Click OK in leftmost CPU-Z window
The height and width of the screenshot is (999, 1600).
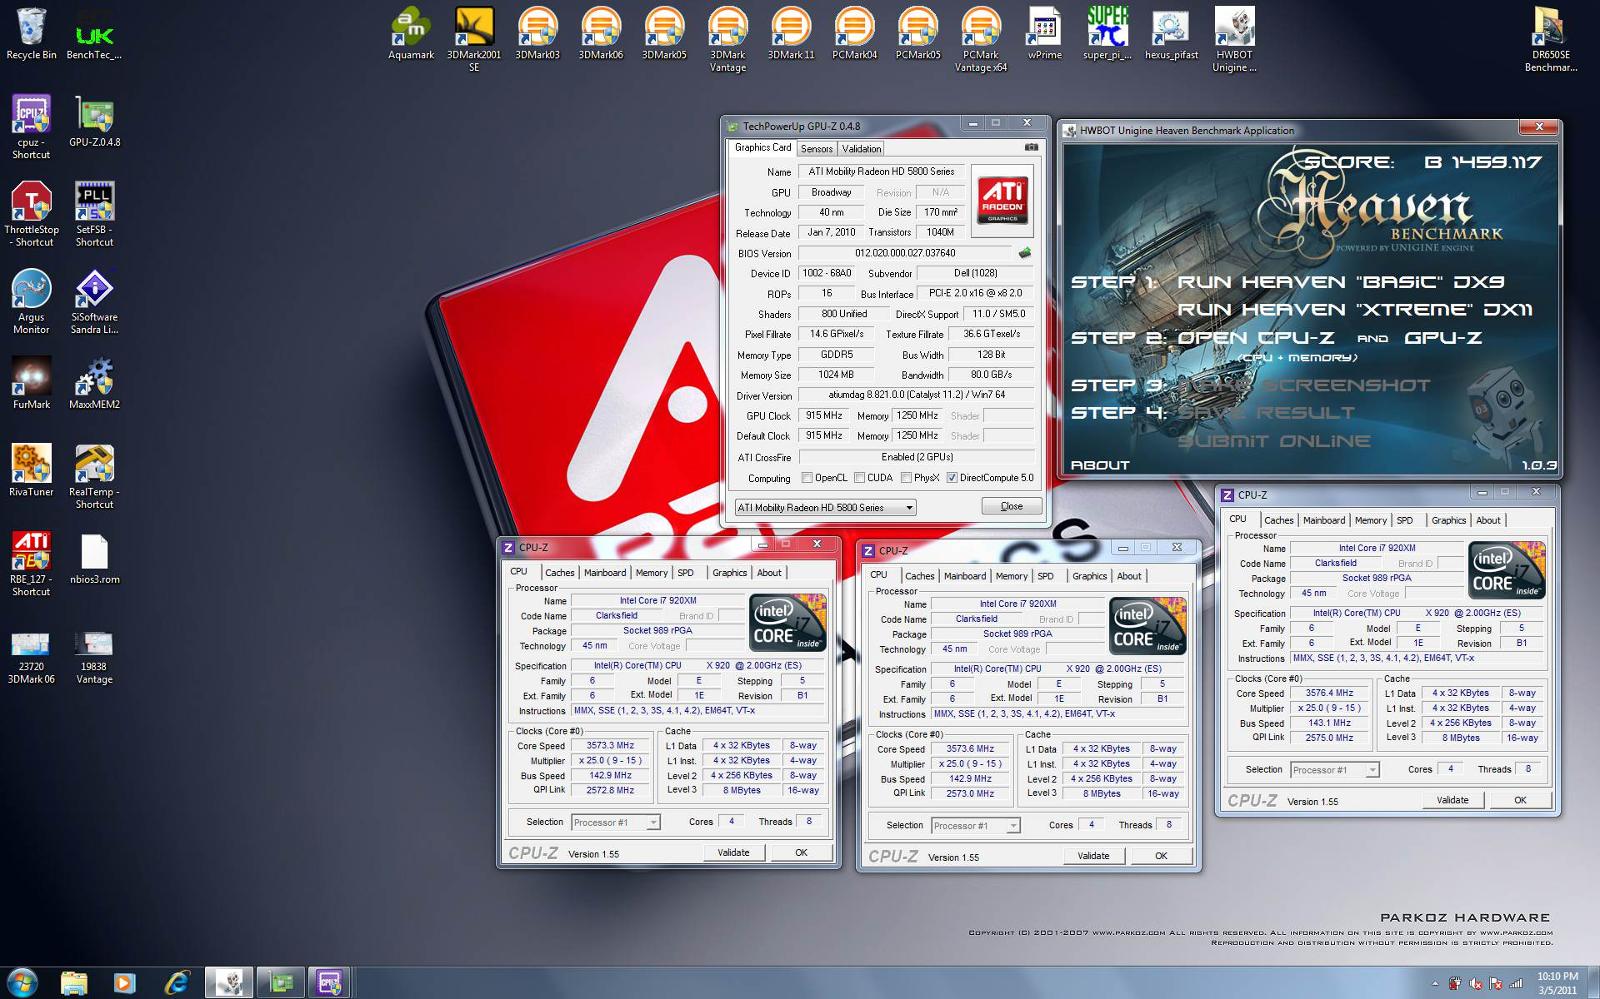click(x=801, y=853)
